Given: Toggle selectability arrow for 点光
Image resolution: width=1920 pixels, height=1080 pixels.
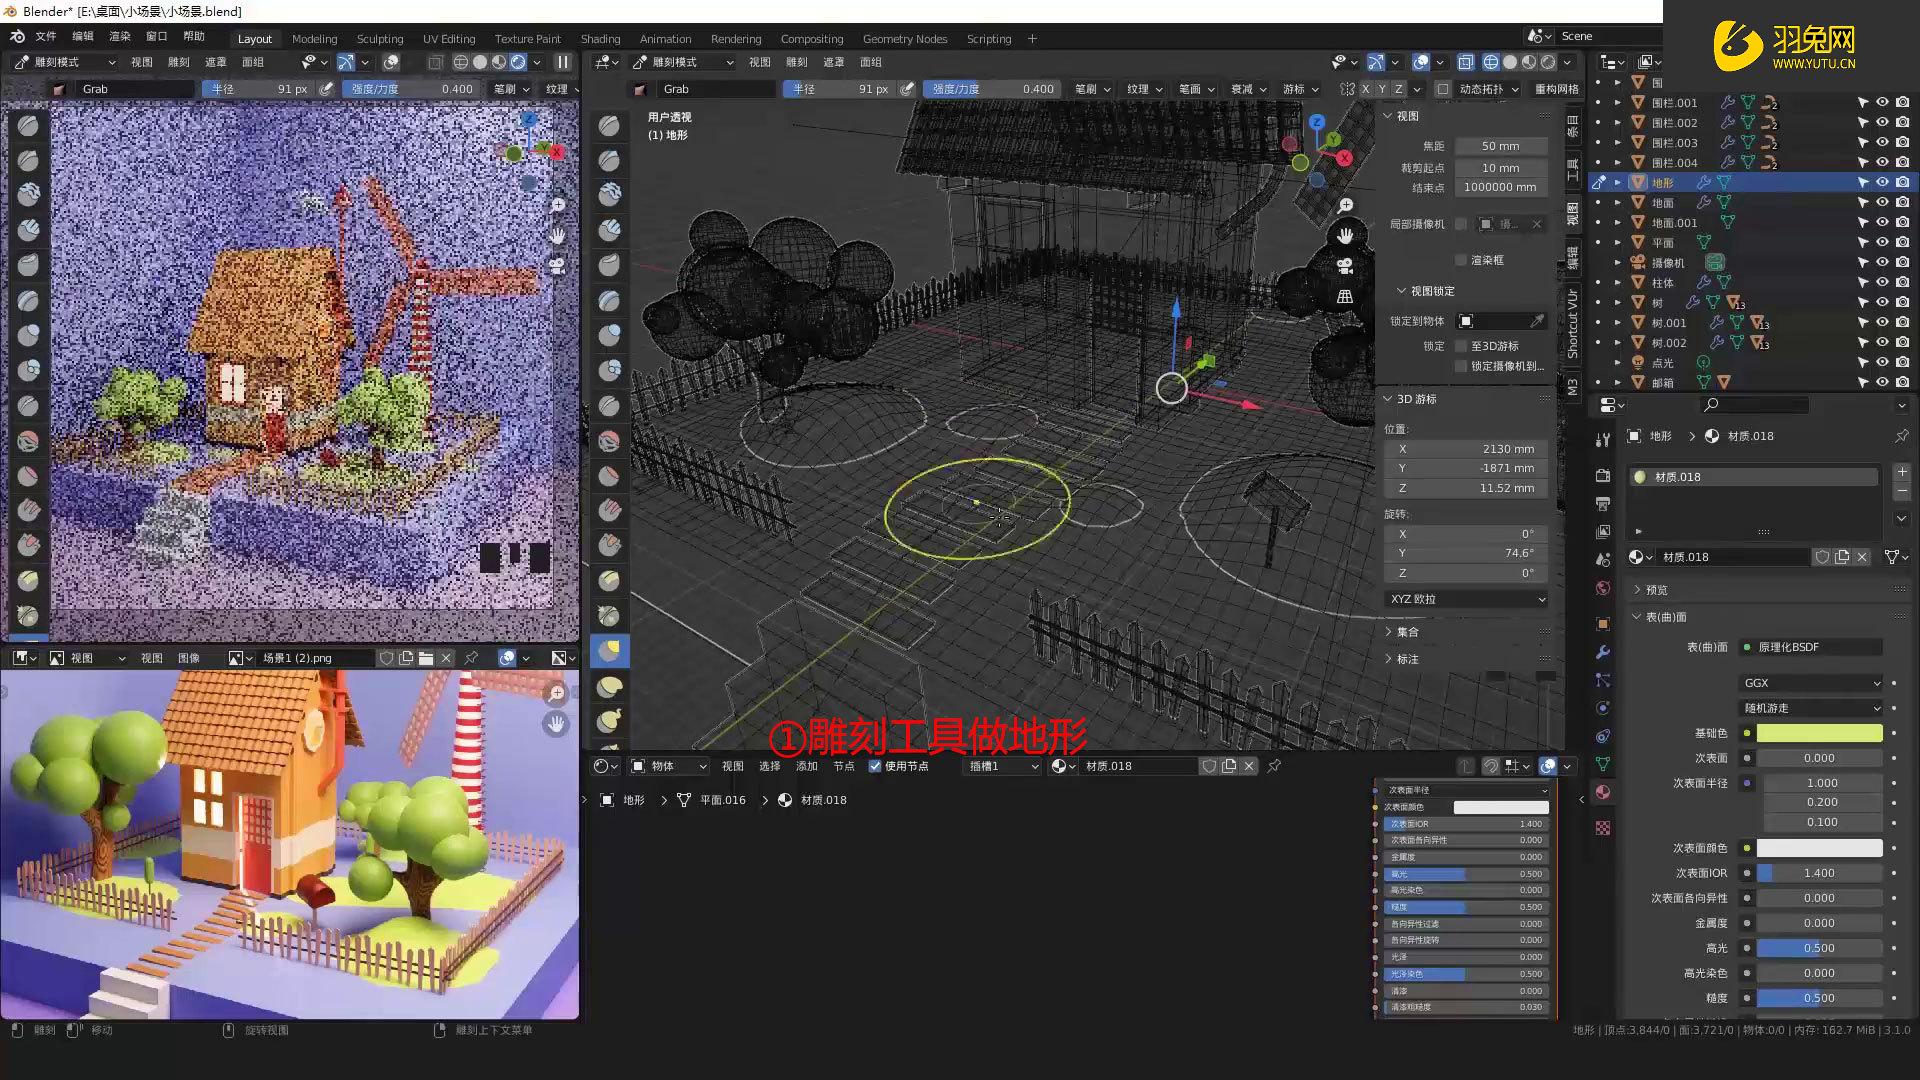Looking at the screenshot, I should (x=1862, y=362).
